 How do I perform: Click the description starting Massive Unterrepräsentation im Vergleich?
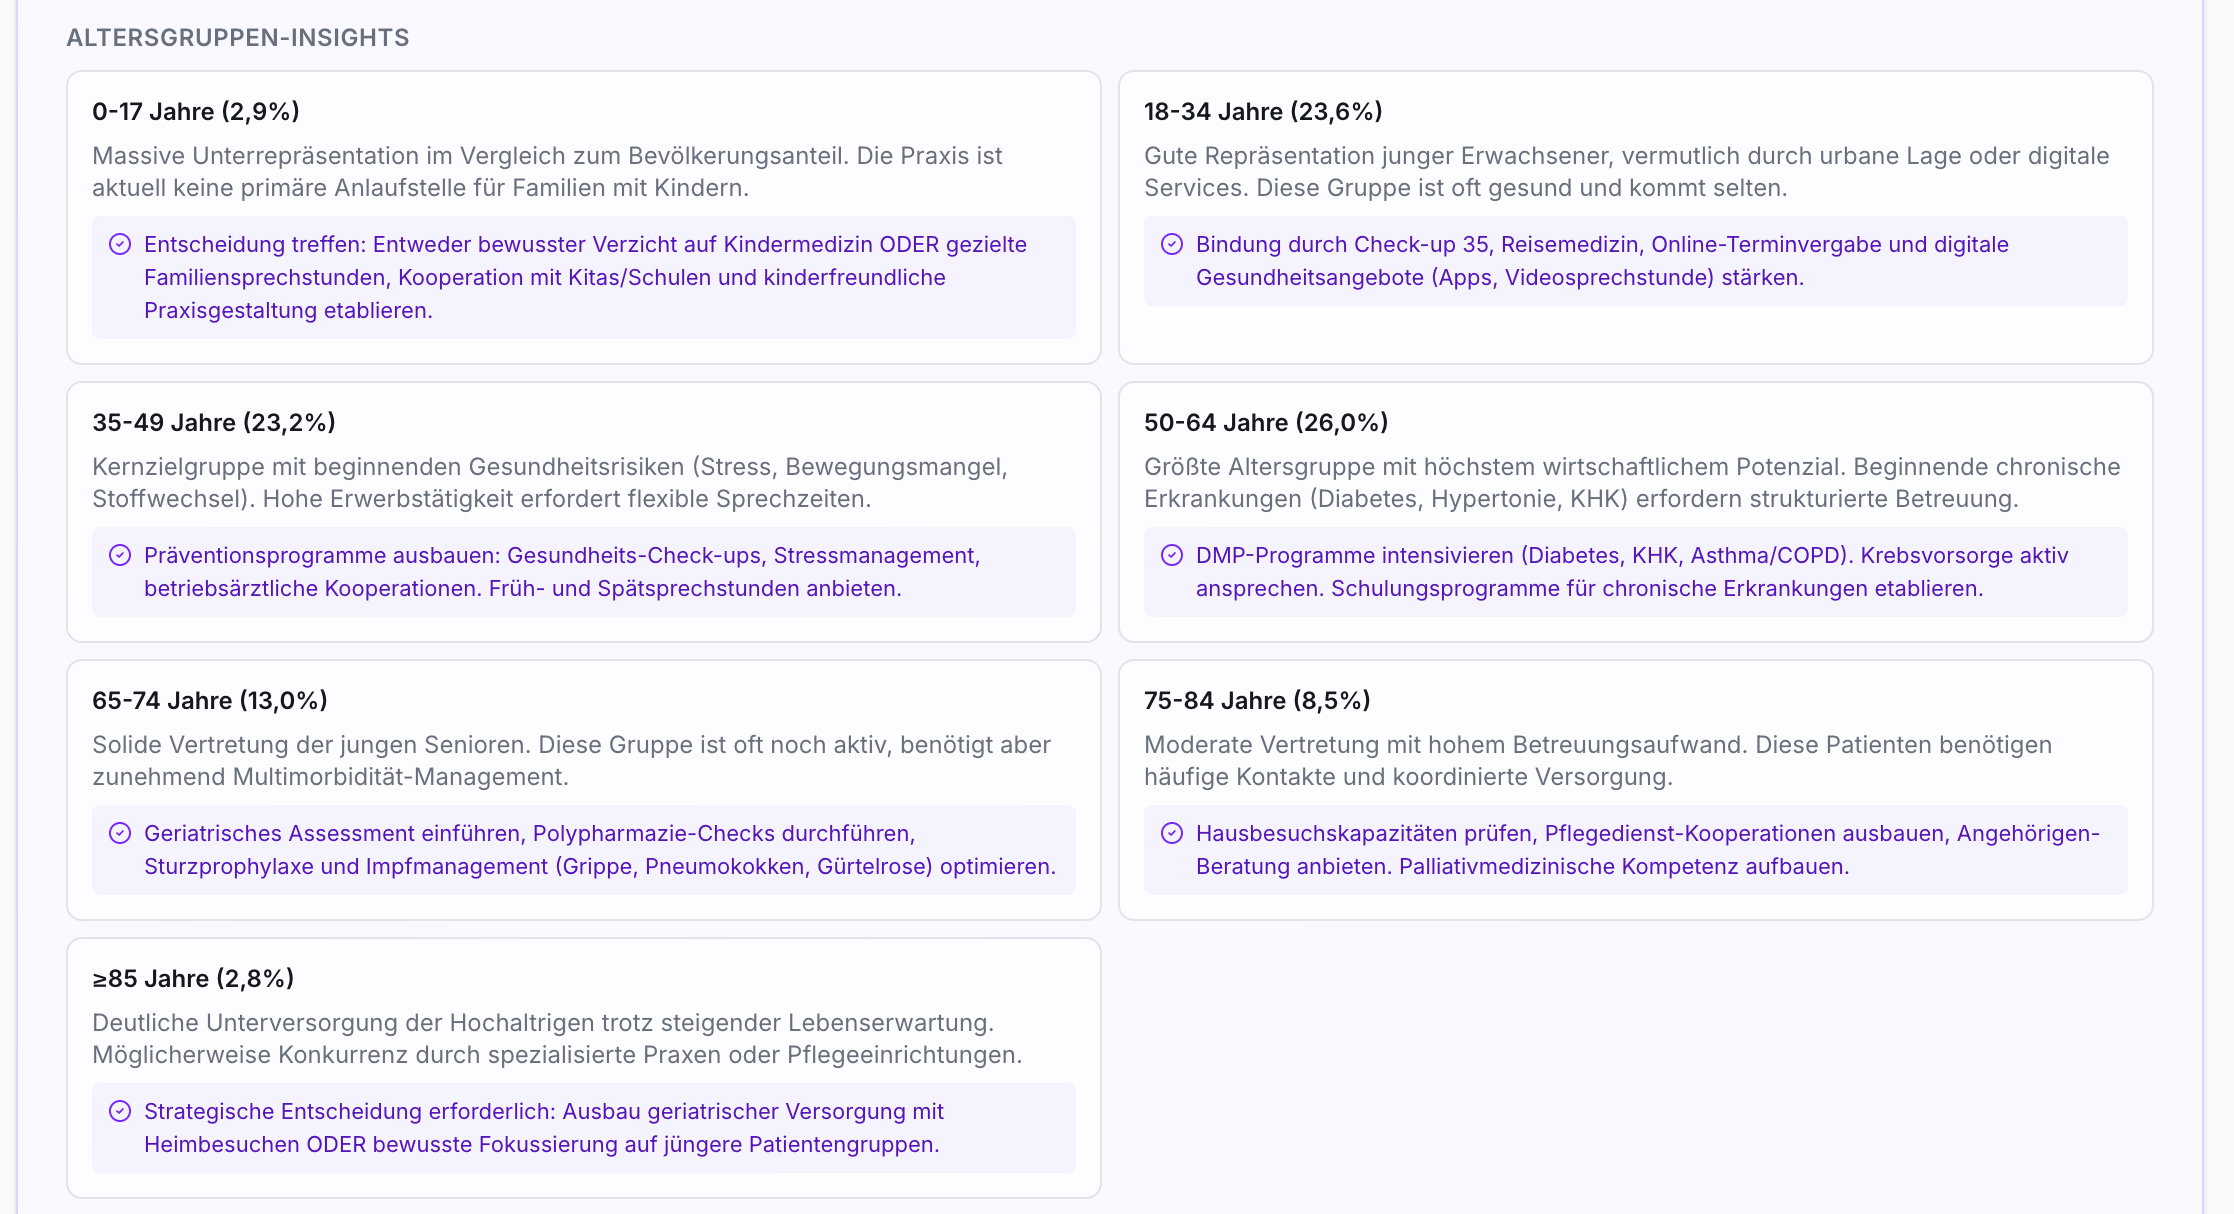point(547,172)
